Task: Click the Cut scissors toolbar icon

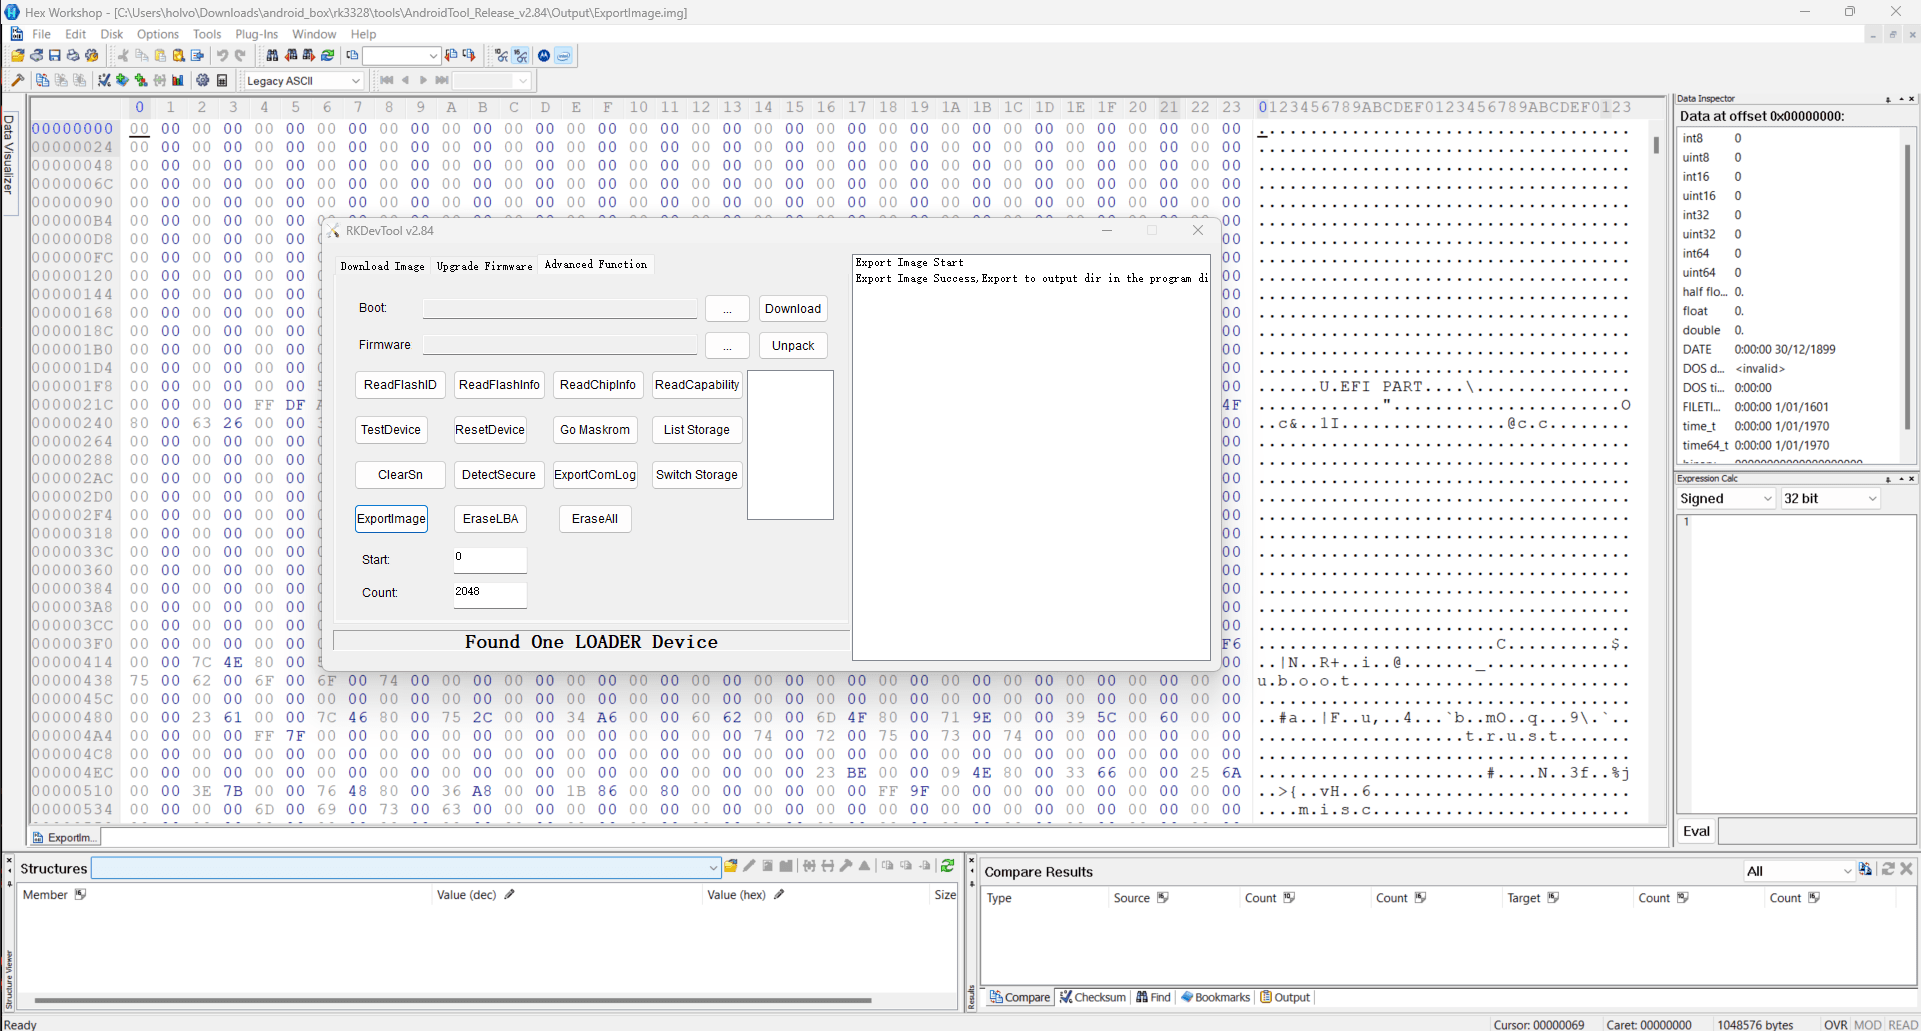Action: tap(123, 56)
